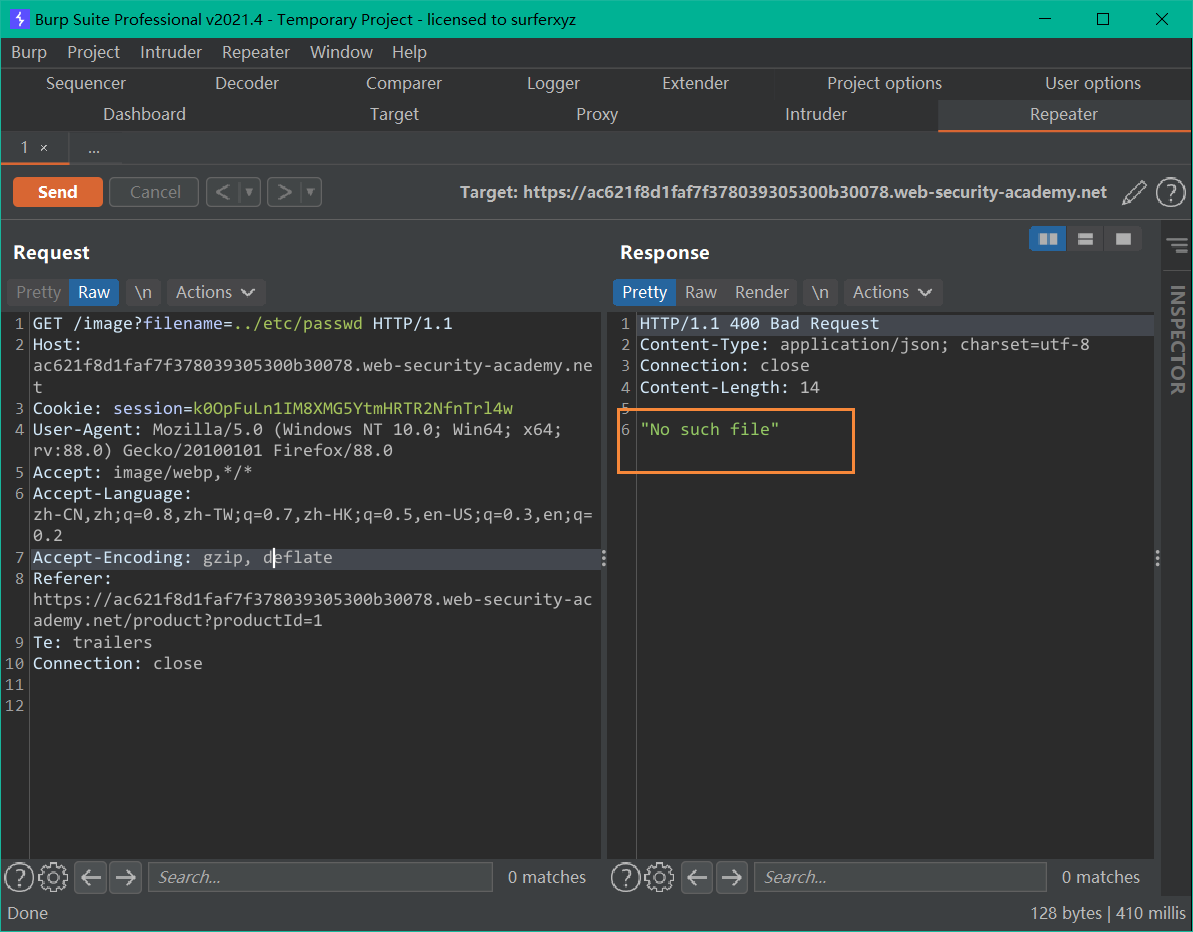This screenshot has width=1193, height=932.
Task: Switch request view to Pretty
Action: 38,292
